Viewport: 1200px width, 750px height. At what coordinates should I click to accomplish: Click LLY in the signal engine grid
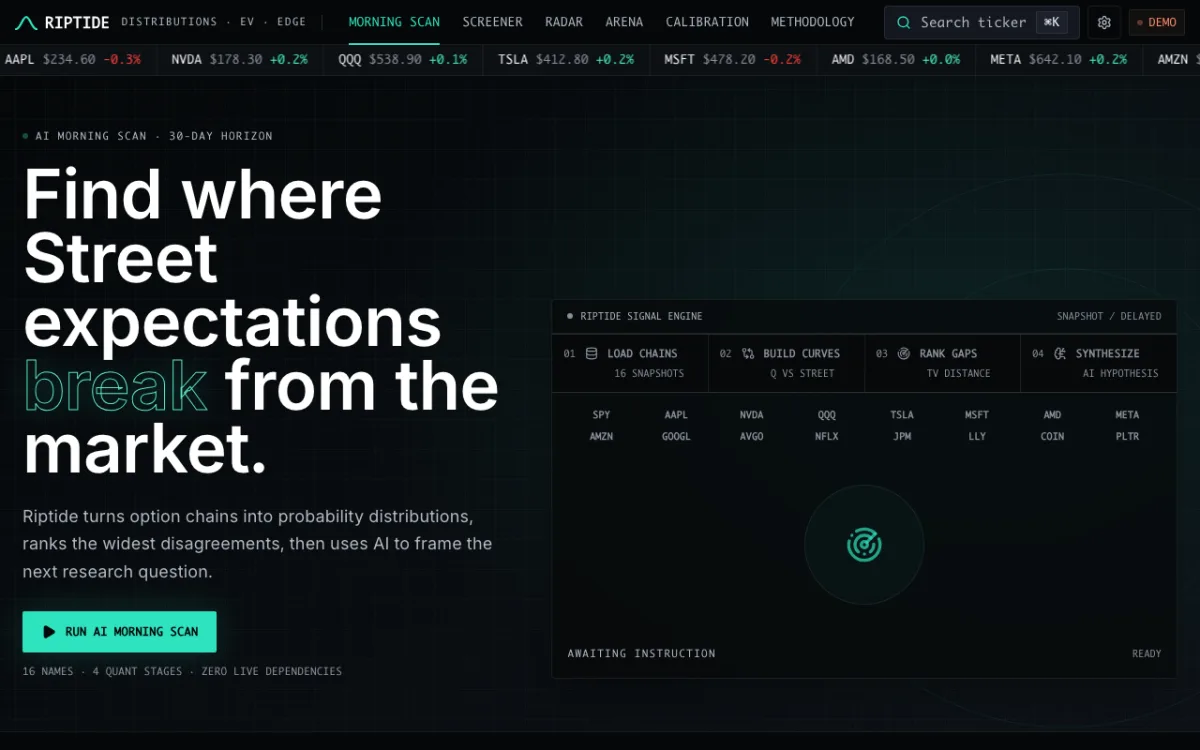tap(977, 437)
